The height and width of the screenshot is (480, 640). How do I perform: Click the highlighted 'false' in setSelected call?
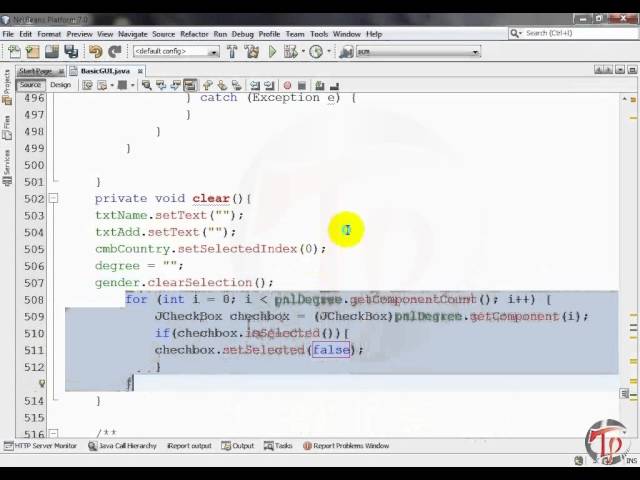331,350
